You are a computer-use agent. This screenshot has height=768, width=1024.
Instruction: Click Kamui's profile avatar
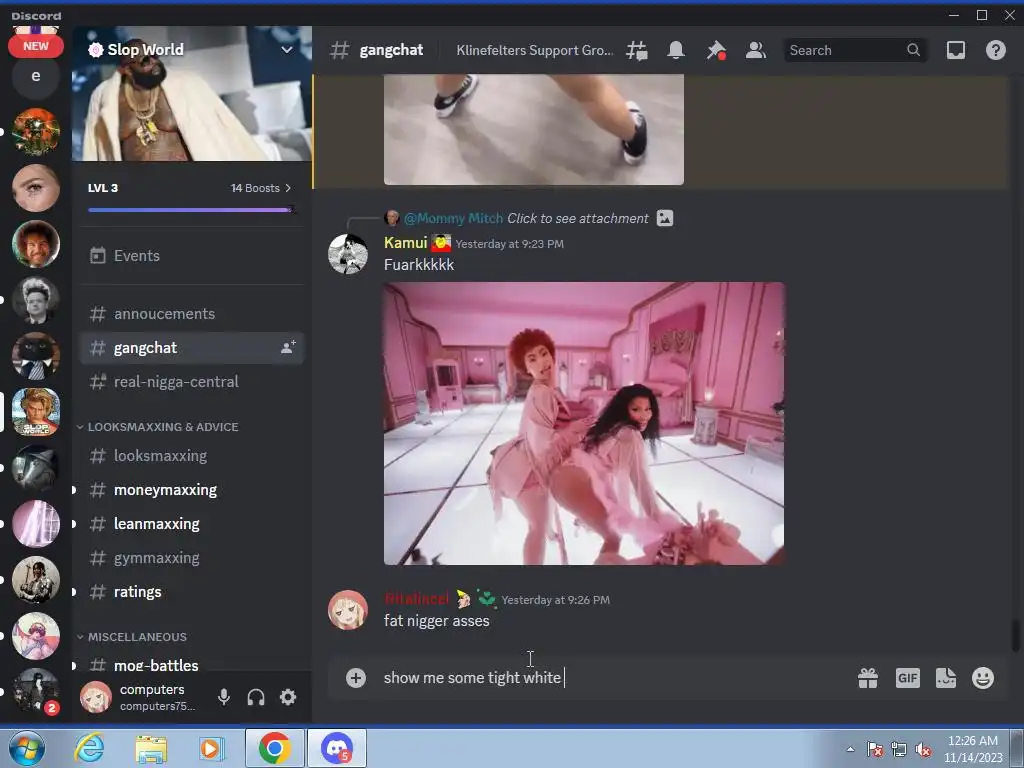[x=347, y=254]
